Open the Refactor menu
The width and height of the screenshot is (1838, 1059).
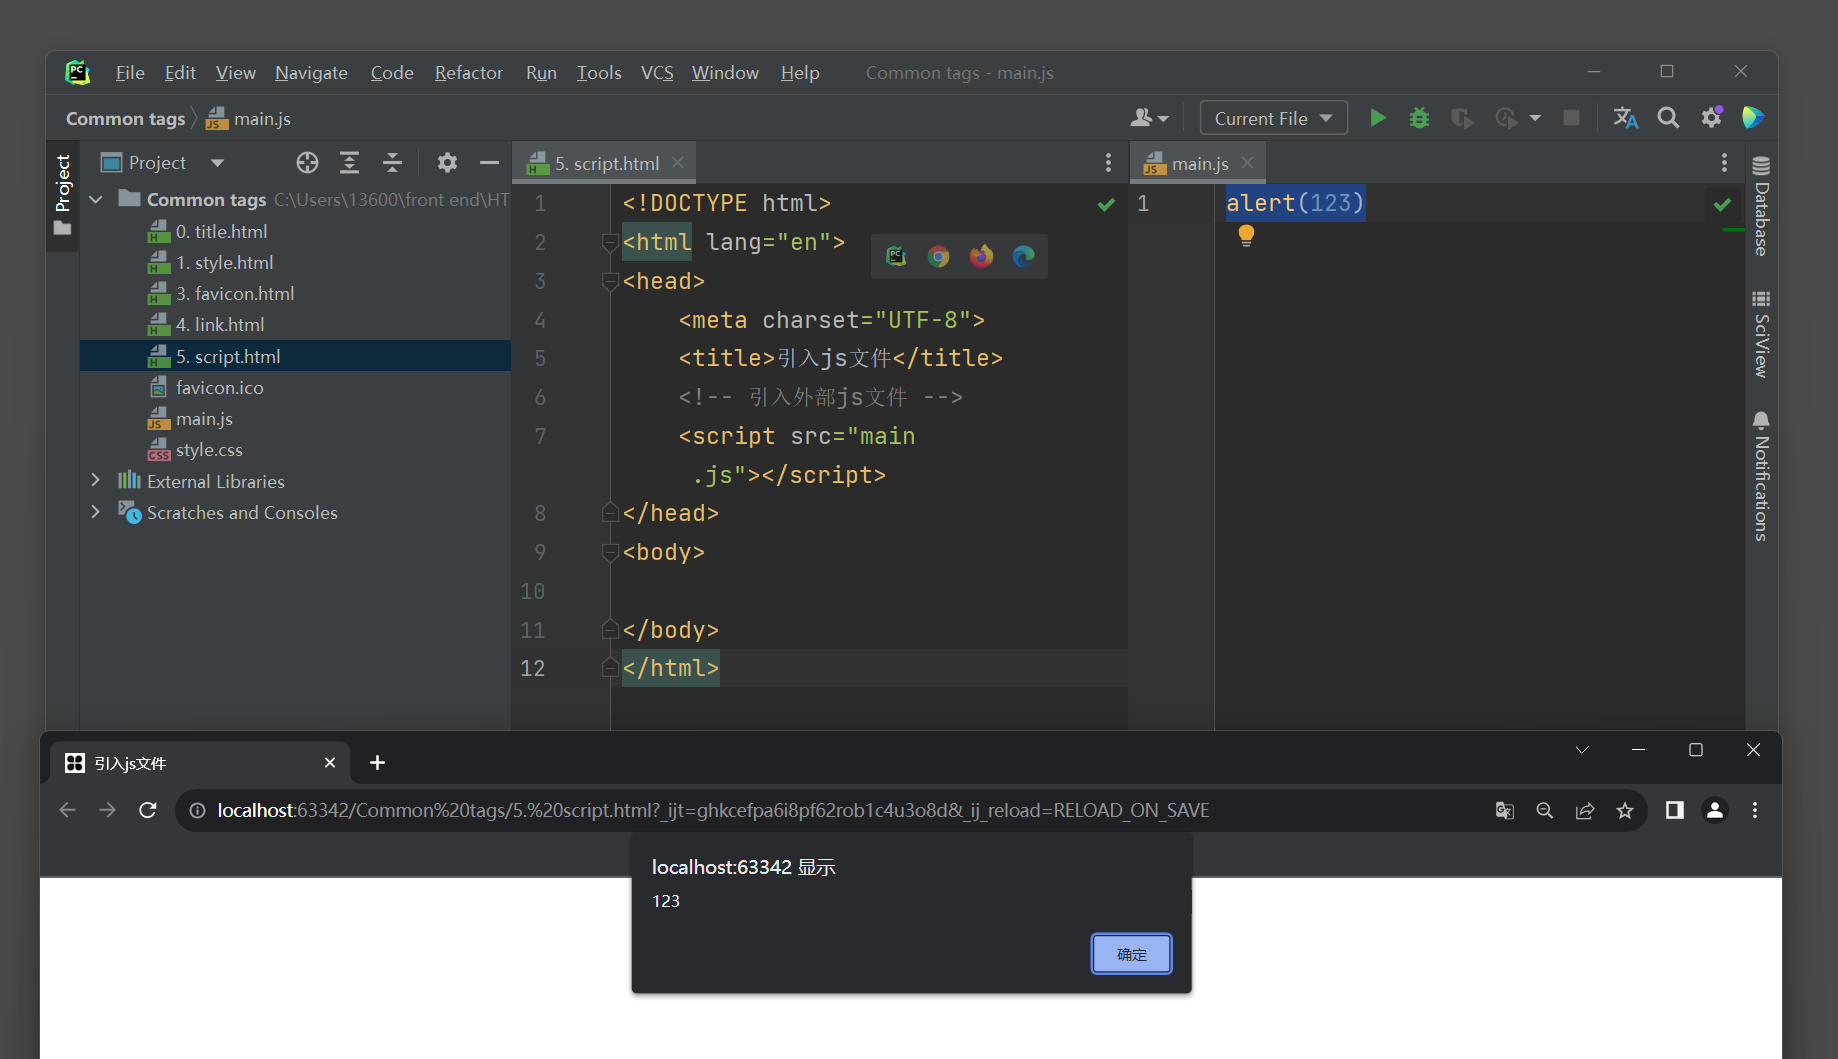[469, 73]
